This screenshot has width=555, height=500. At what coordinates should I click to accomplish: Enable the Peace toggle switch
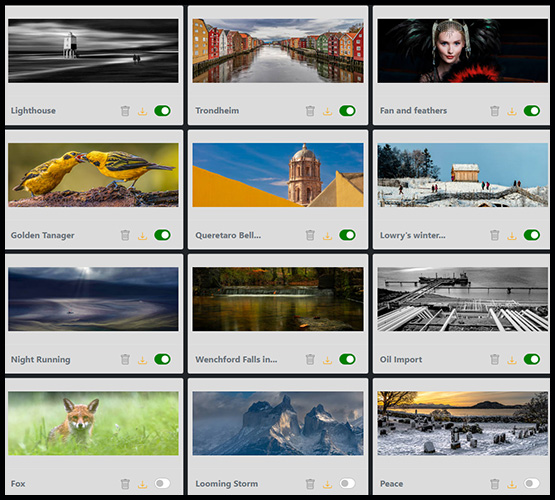click(x=532, y=483)
